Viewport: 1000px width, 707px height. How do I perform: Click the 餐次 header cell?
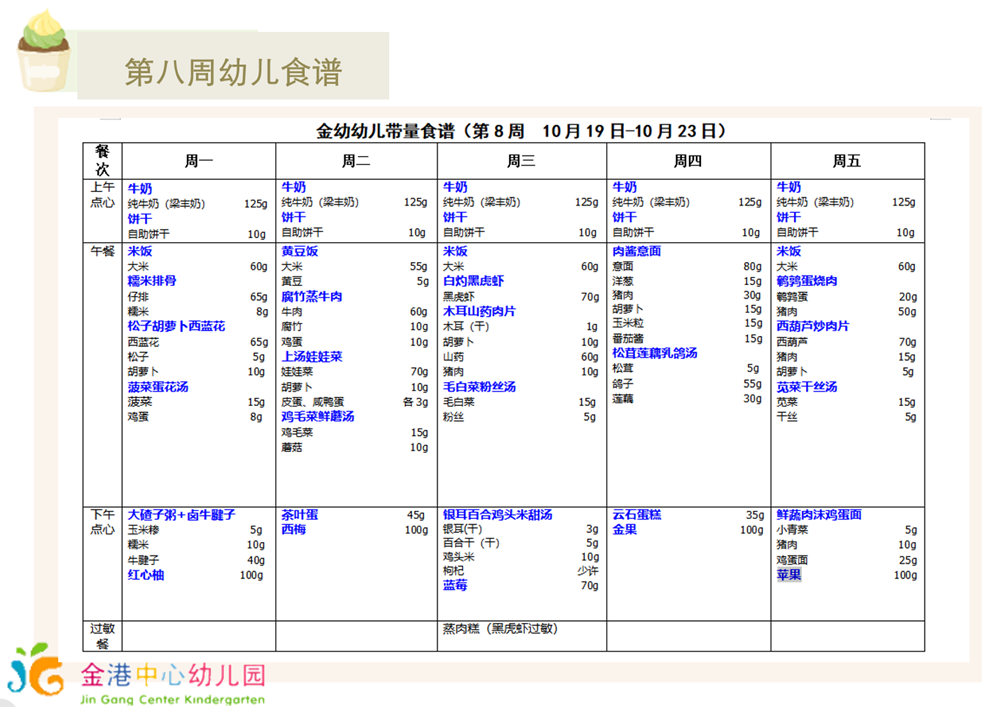[102, 161]
